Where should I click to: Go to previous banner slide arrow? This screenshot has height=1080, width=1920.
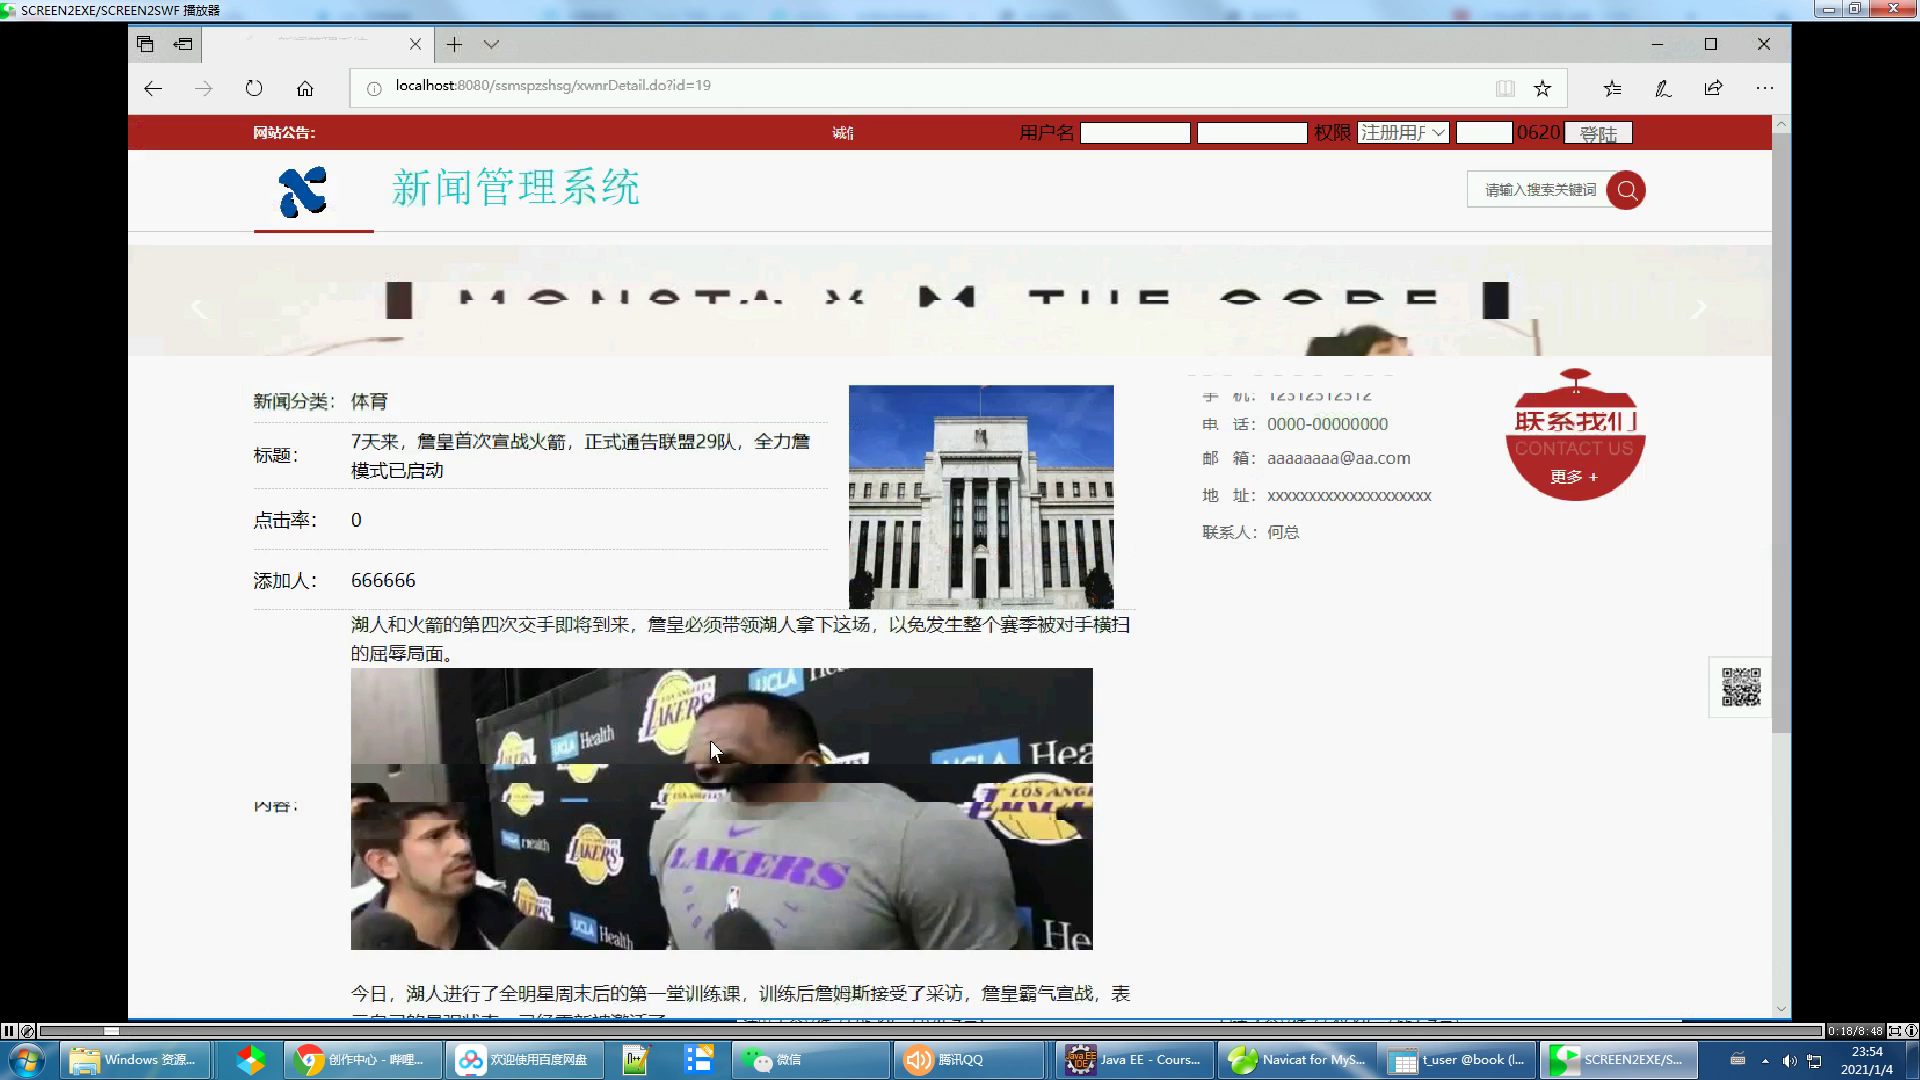(x=199, y=309)
